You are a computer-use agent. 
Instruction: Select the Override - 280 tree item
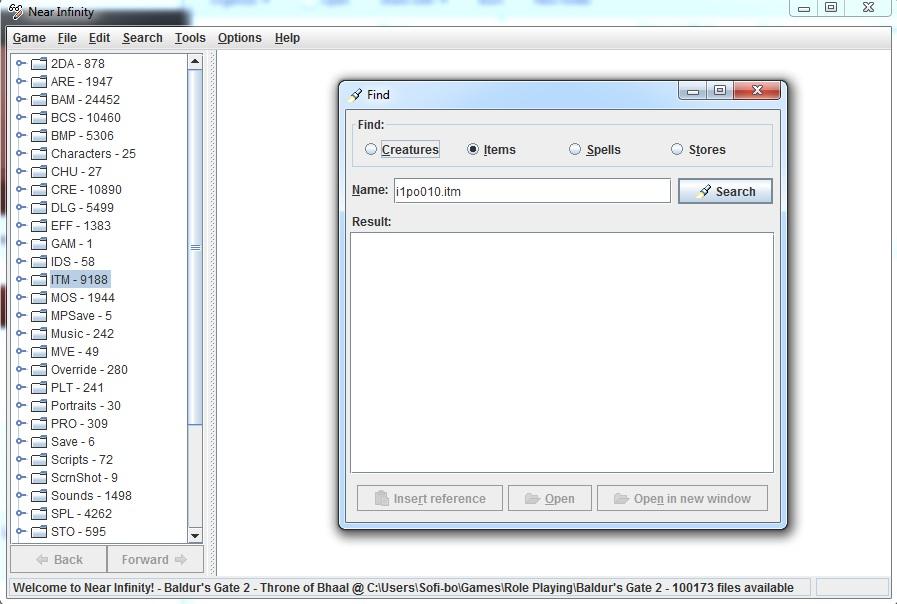[89, 370]
